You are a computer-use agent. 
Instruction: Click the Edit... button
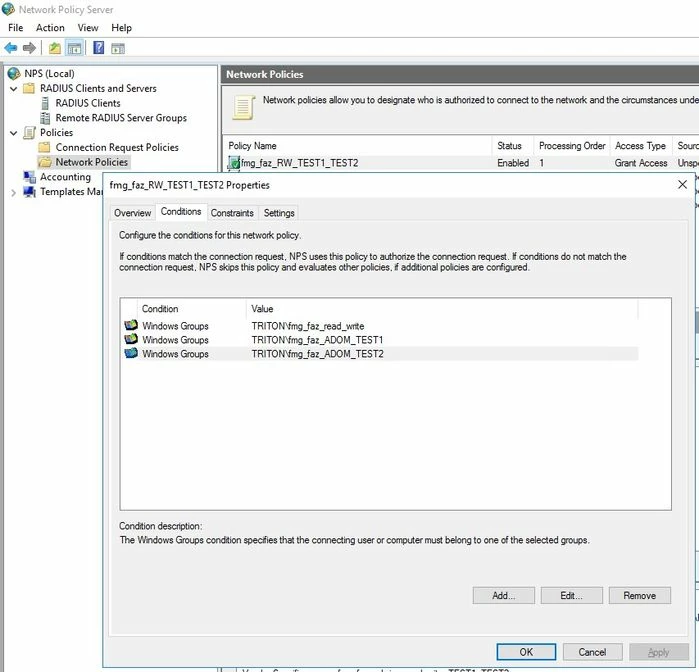coord(572,595)
